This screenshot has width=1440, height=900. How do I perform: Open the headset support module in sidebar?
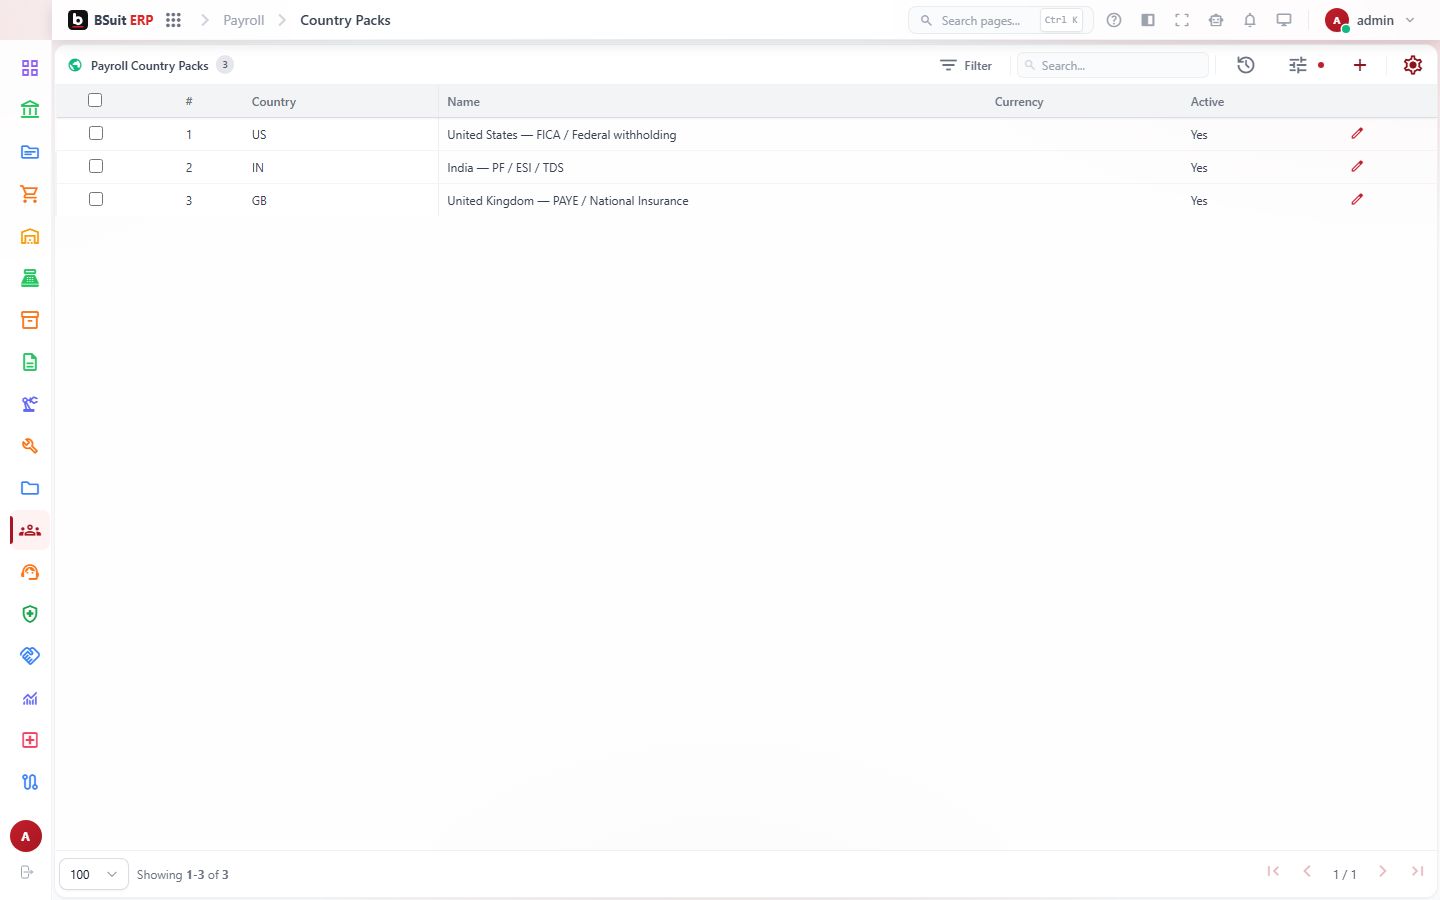pos(30,572)
